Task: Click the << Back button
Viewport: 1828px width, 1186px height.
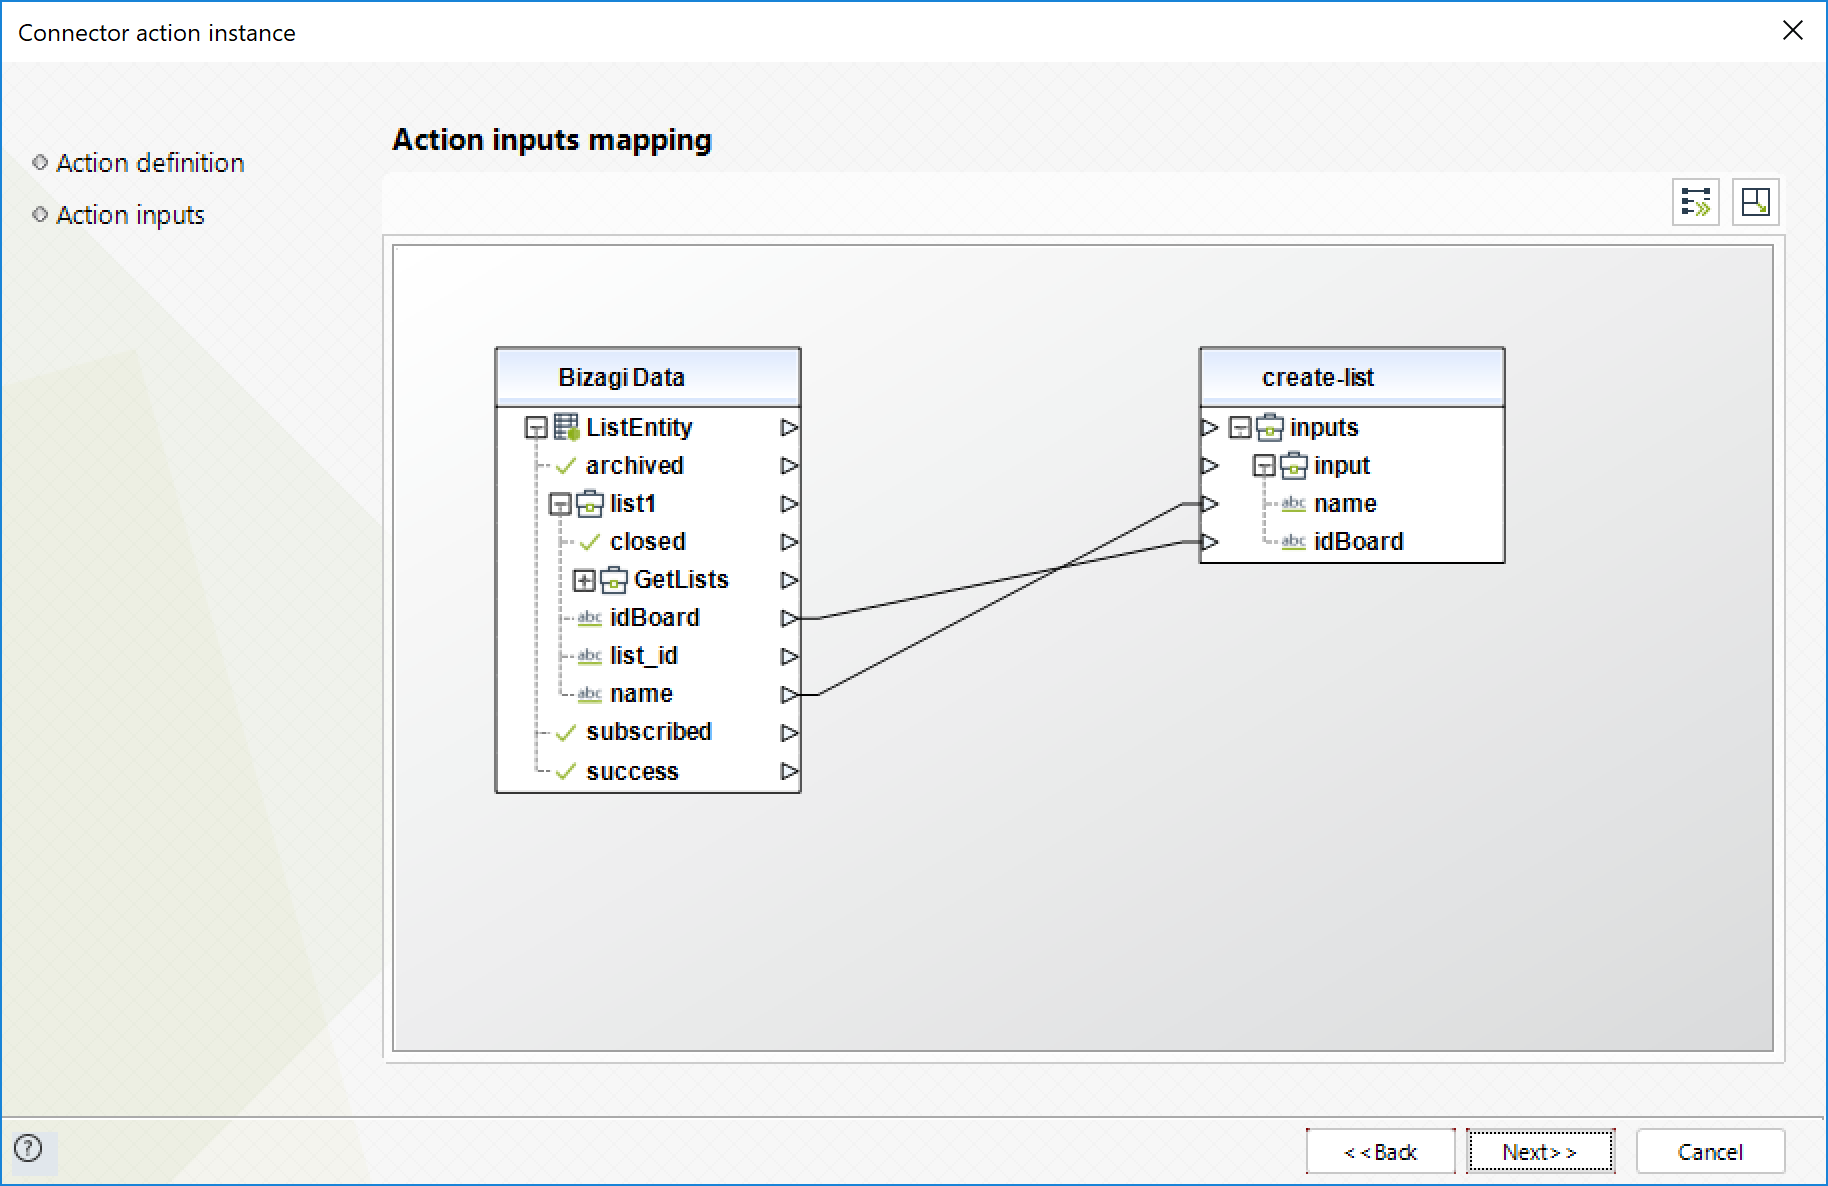Action: pyautogui.click(x=1380, y=1152)
